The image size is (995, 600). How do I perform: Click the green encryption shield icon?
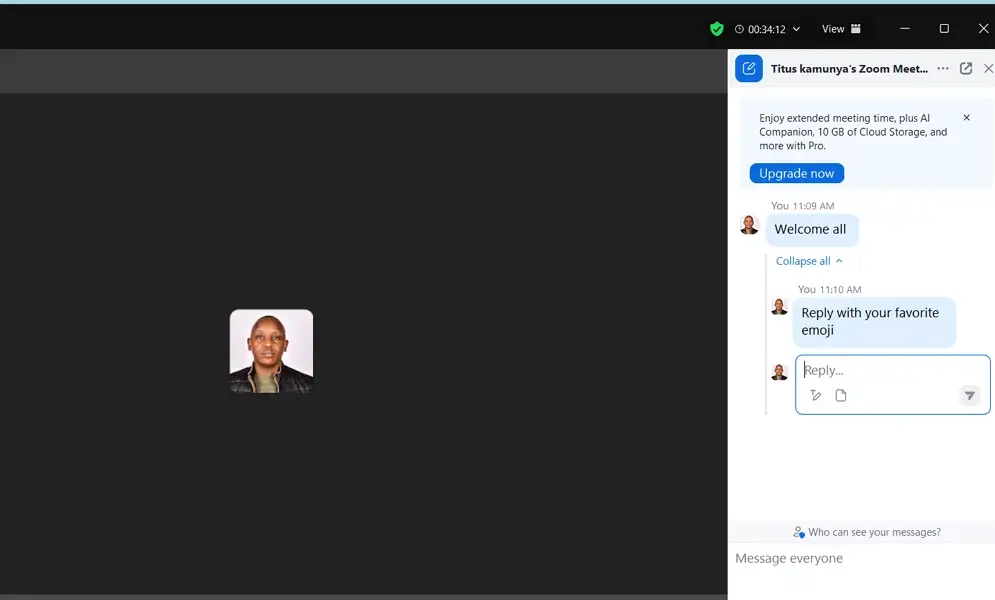tap(716, 29)
